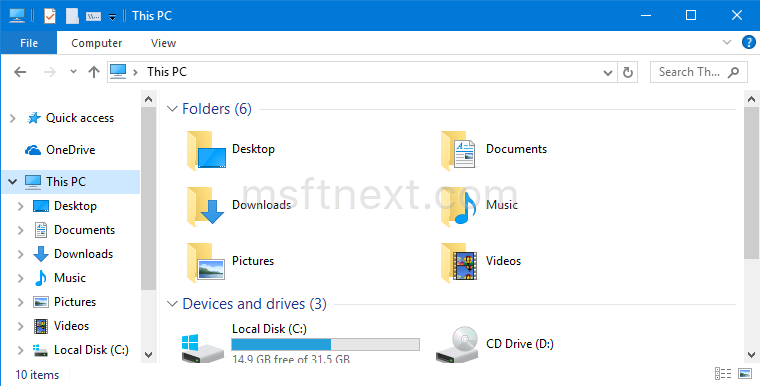Select the Desktop folder icon in content
Image resolution: width=760 pixels, height=386 pixels.
(206, 150)
